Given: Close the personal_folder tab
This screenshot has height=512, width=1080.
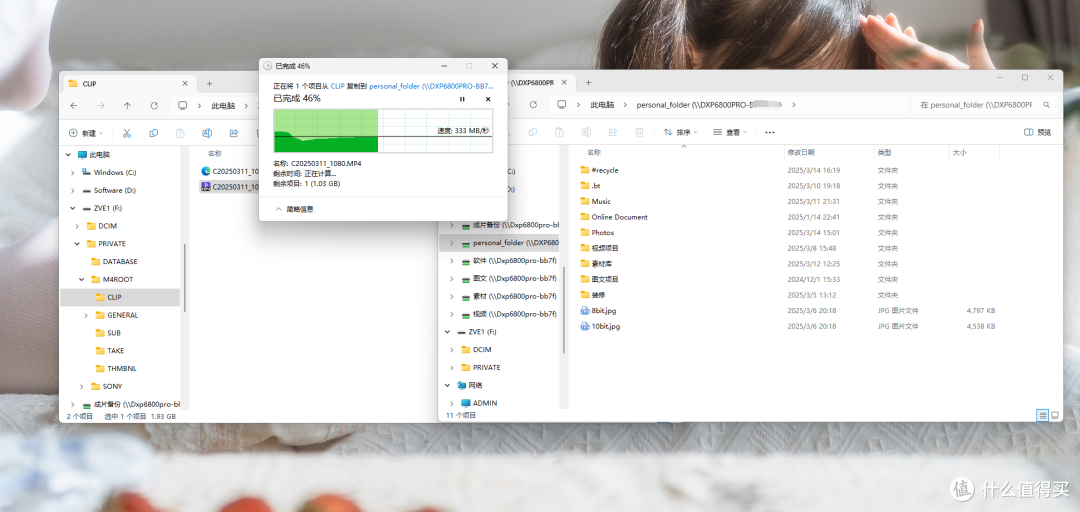Looking at the screenshot, I should (563, 83).
